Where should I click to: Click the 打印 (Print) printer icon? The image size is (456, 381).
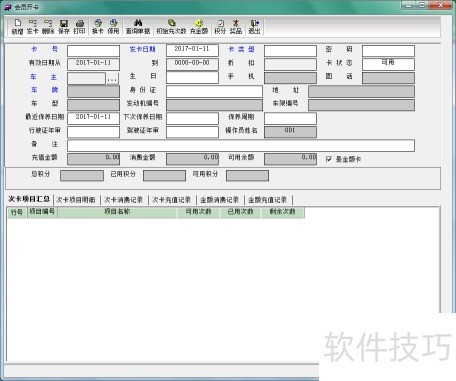coord(79,27)
